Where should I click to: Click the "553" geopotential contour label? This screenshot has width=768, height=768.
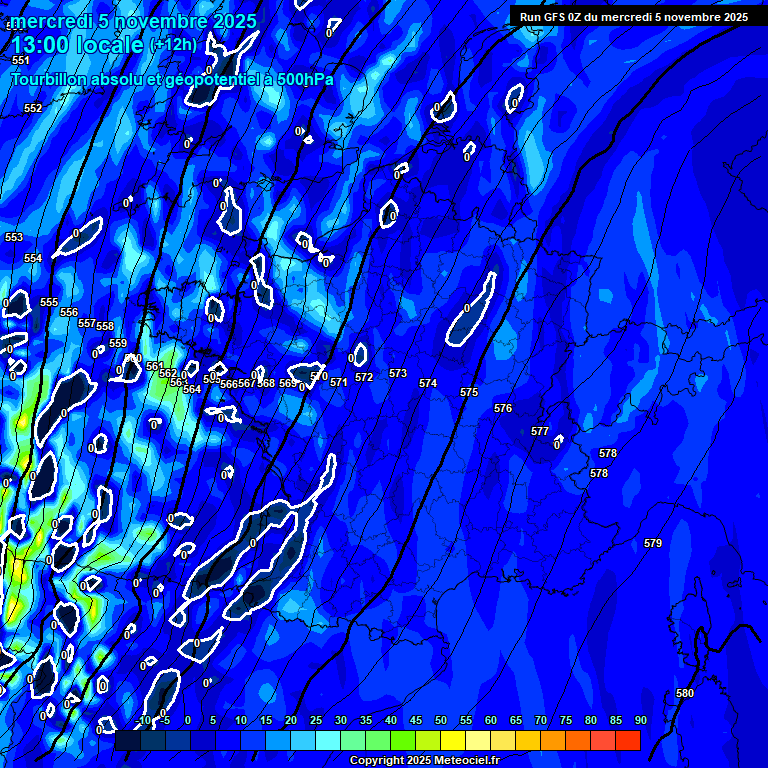pyautogui.click(x=14, y=237)
